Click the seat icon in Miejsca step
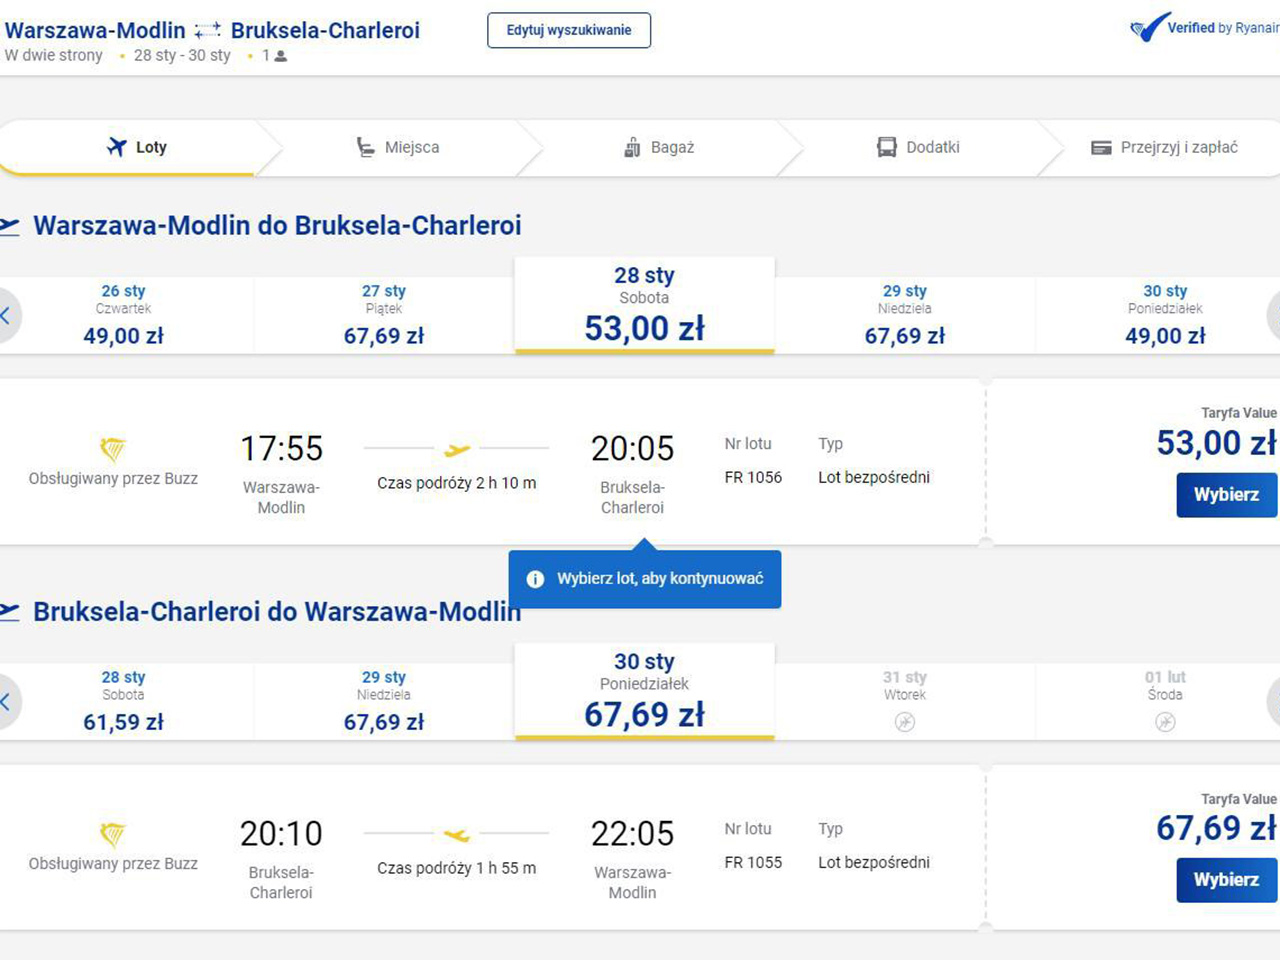The image size is (1280, 960). coord(366,148)
